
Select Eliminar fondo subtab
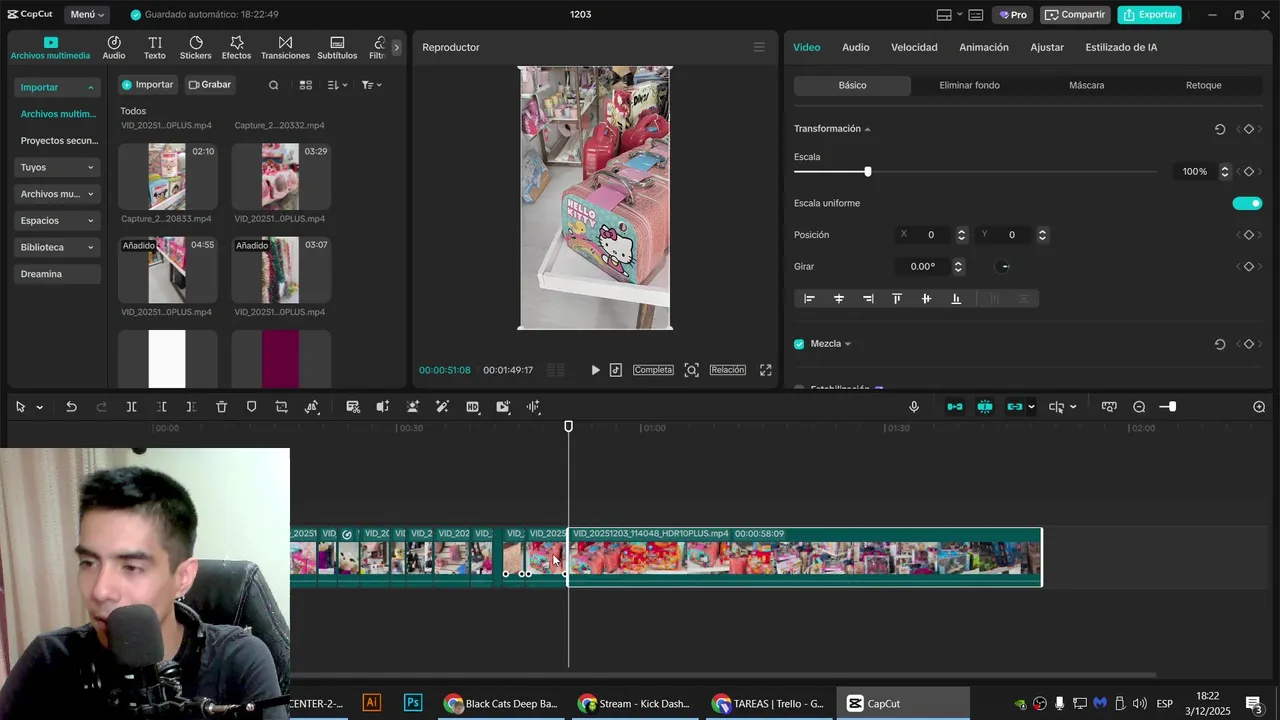point(969,85)
